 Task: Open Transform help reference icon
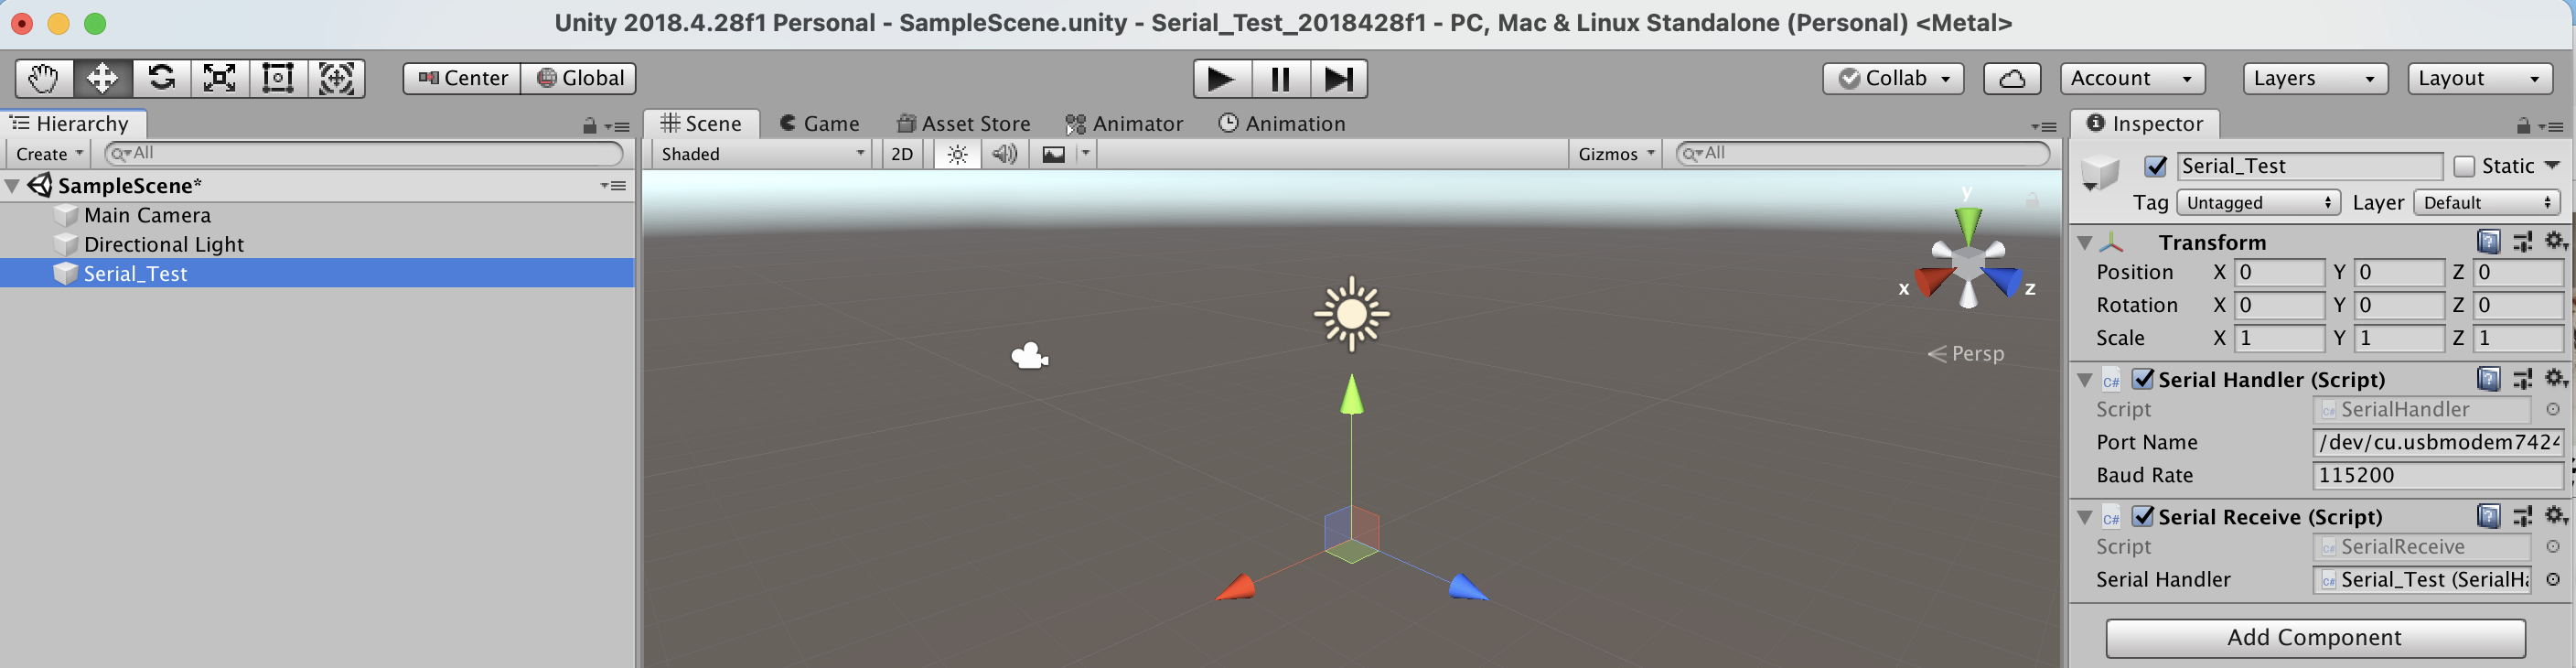pos(2489,241)
